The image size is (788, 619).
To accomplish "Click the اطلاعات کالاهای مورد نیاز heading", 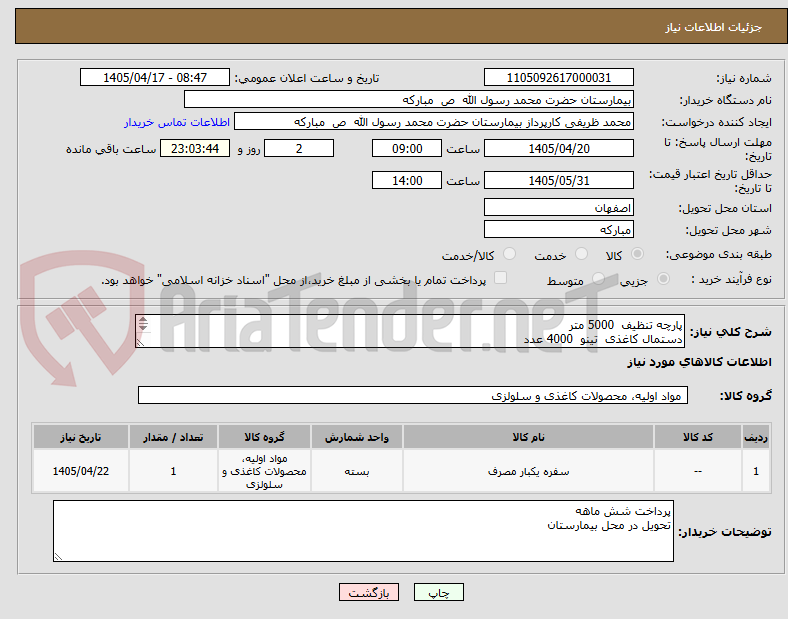I will pyautogui.click(x=699, y=362).
